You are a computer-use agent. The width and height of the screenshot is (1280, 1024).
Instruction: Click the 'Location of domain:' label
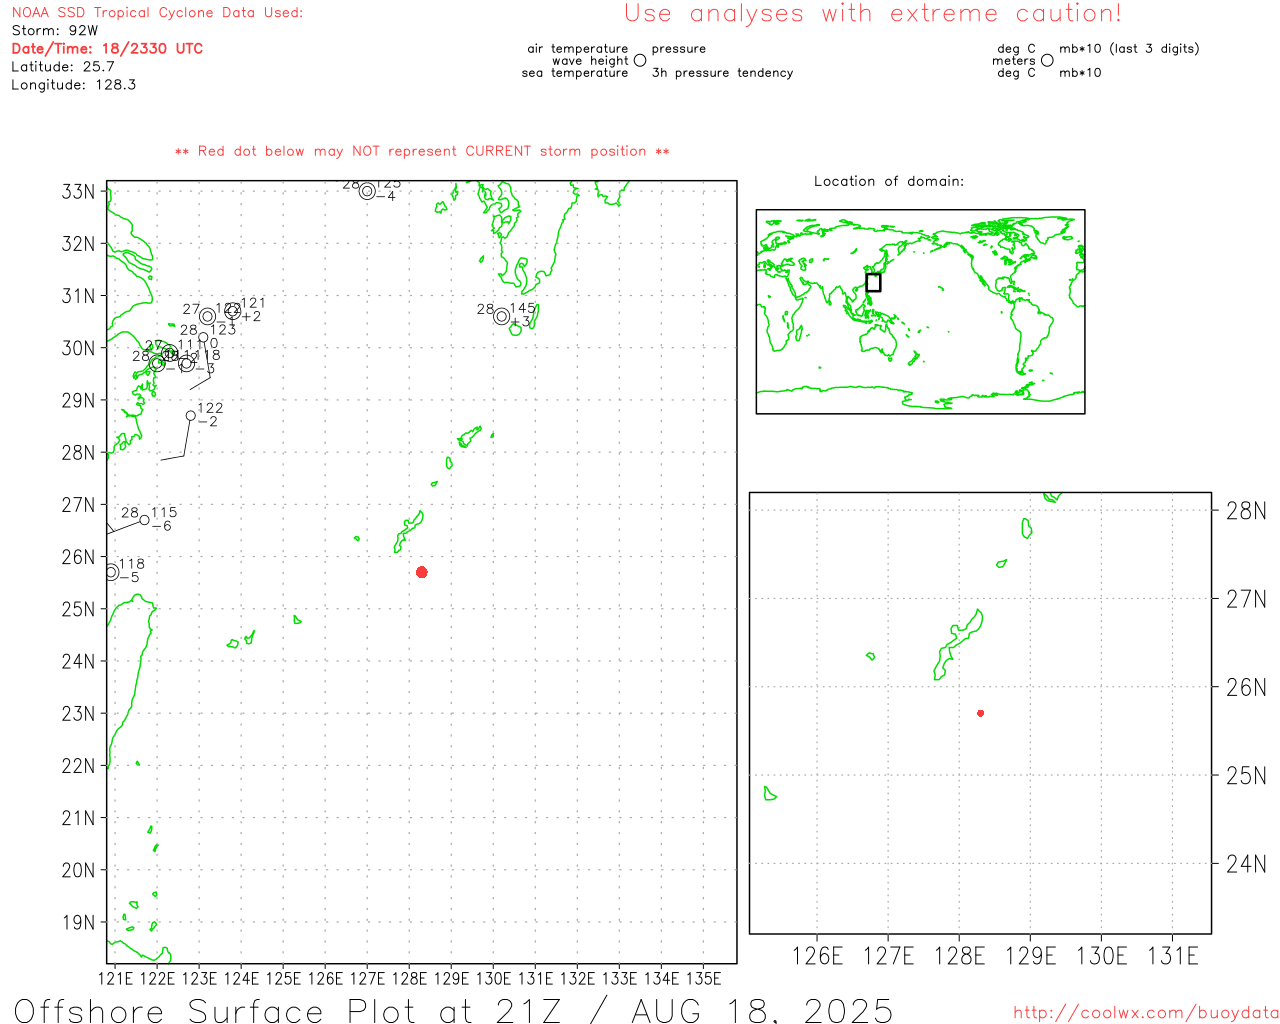click(889, 181)
